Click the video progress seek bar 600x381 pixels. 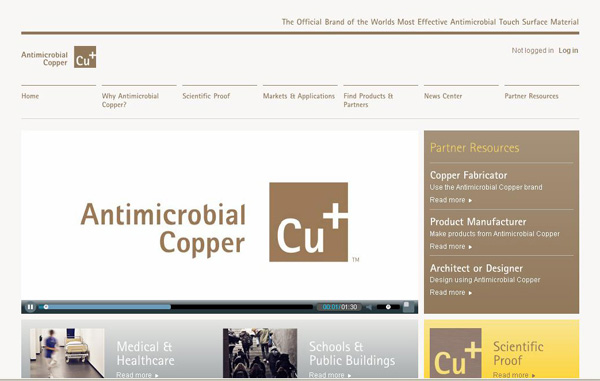pos(176,307)
